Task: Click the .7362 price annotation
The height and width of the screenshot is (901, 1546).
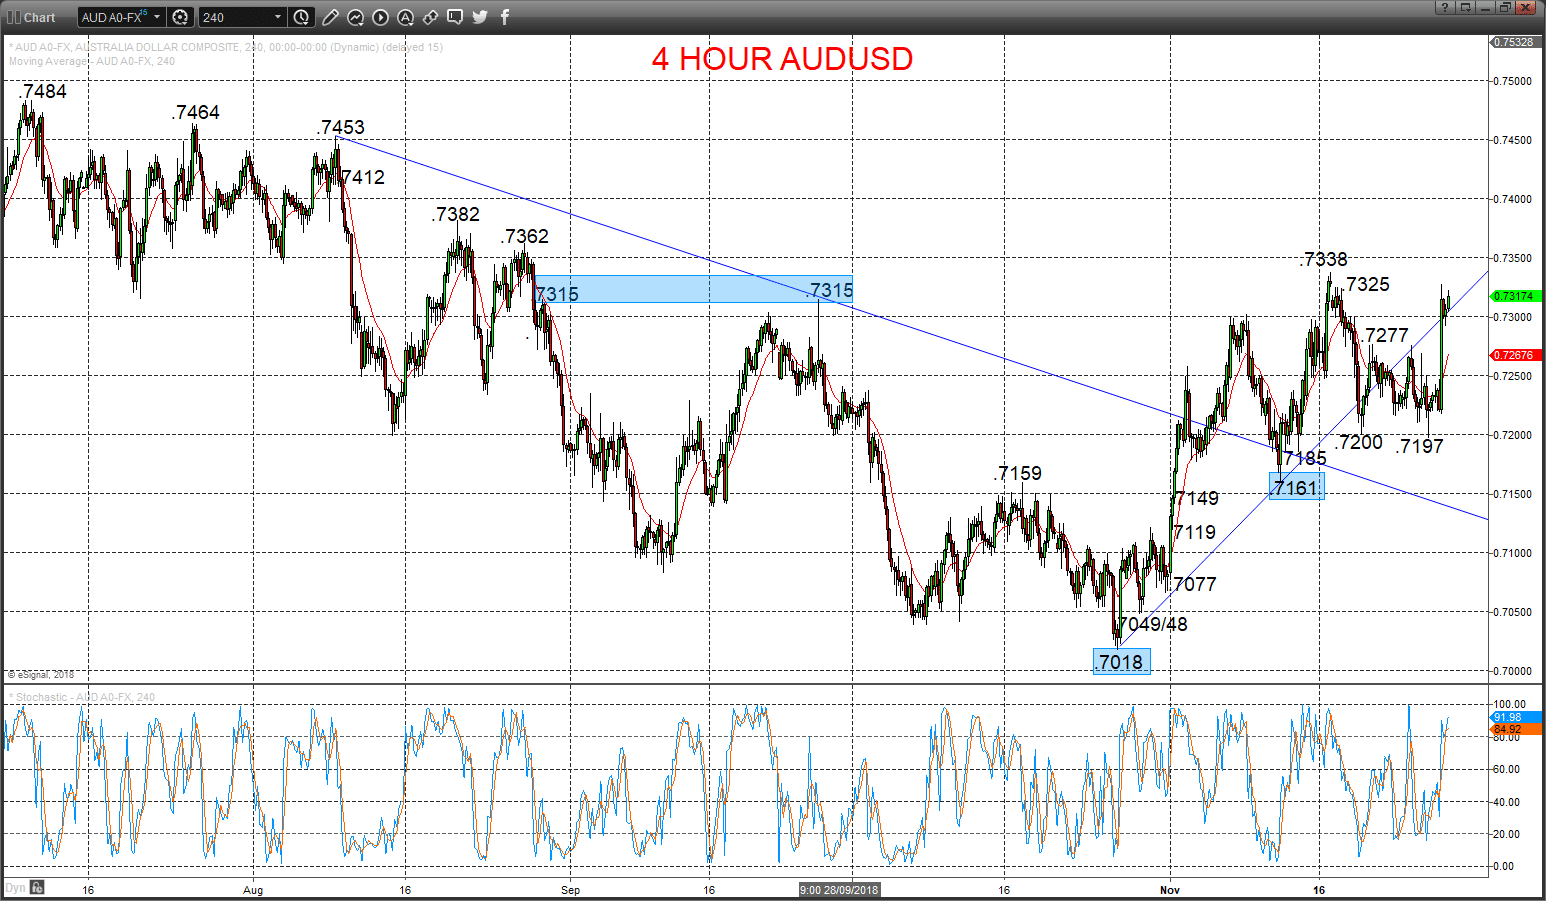Action: [x=525, y=236]
